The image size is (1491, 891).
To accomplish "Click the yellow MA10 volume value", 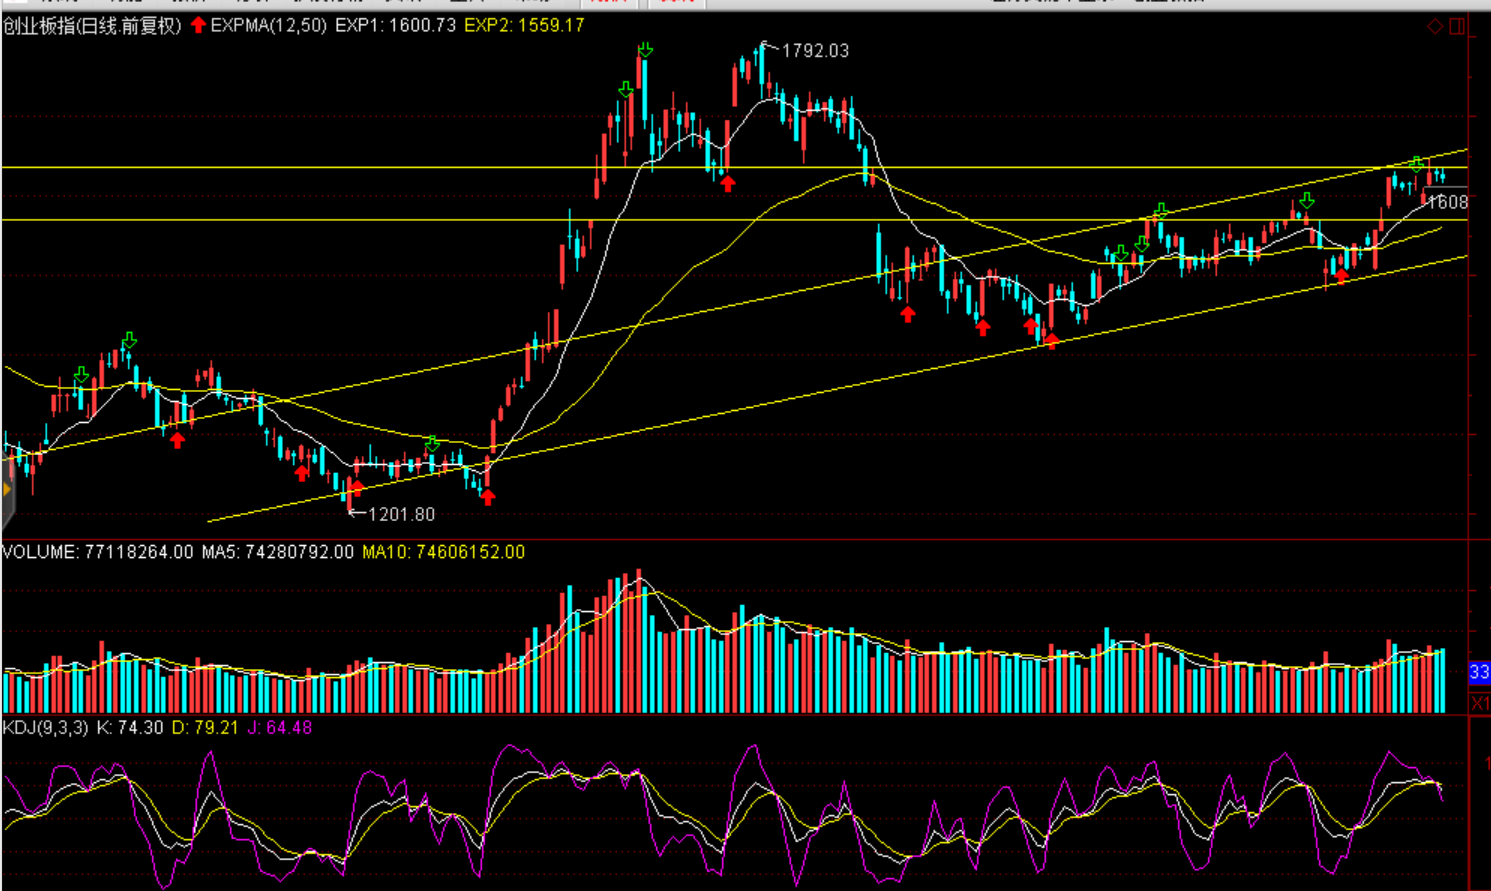I will pyautogui.click(x=443, y=552).
